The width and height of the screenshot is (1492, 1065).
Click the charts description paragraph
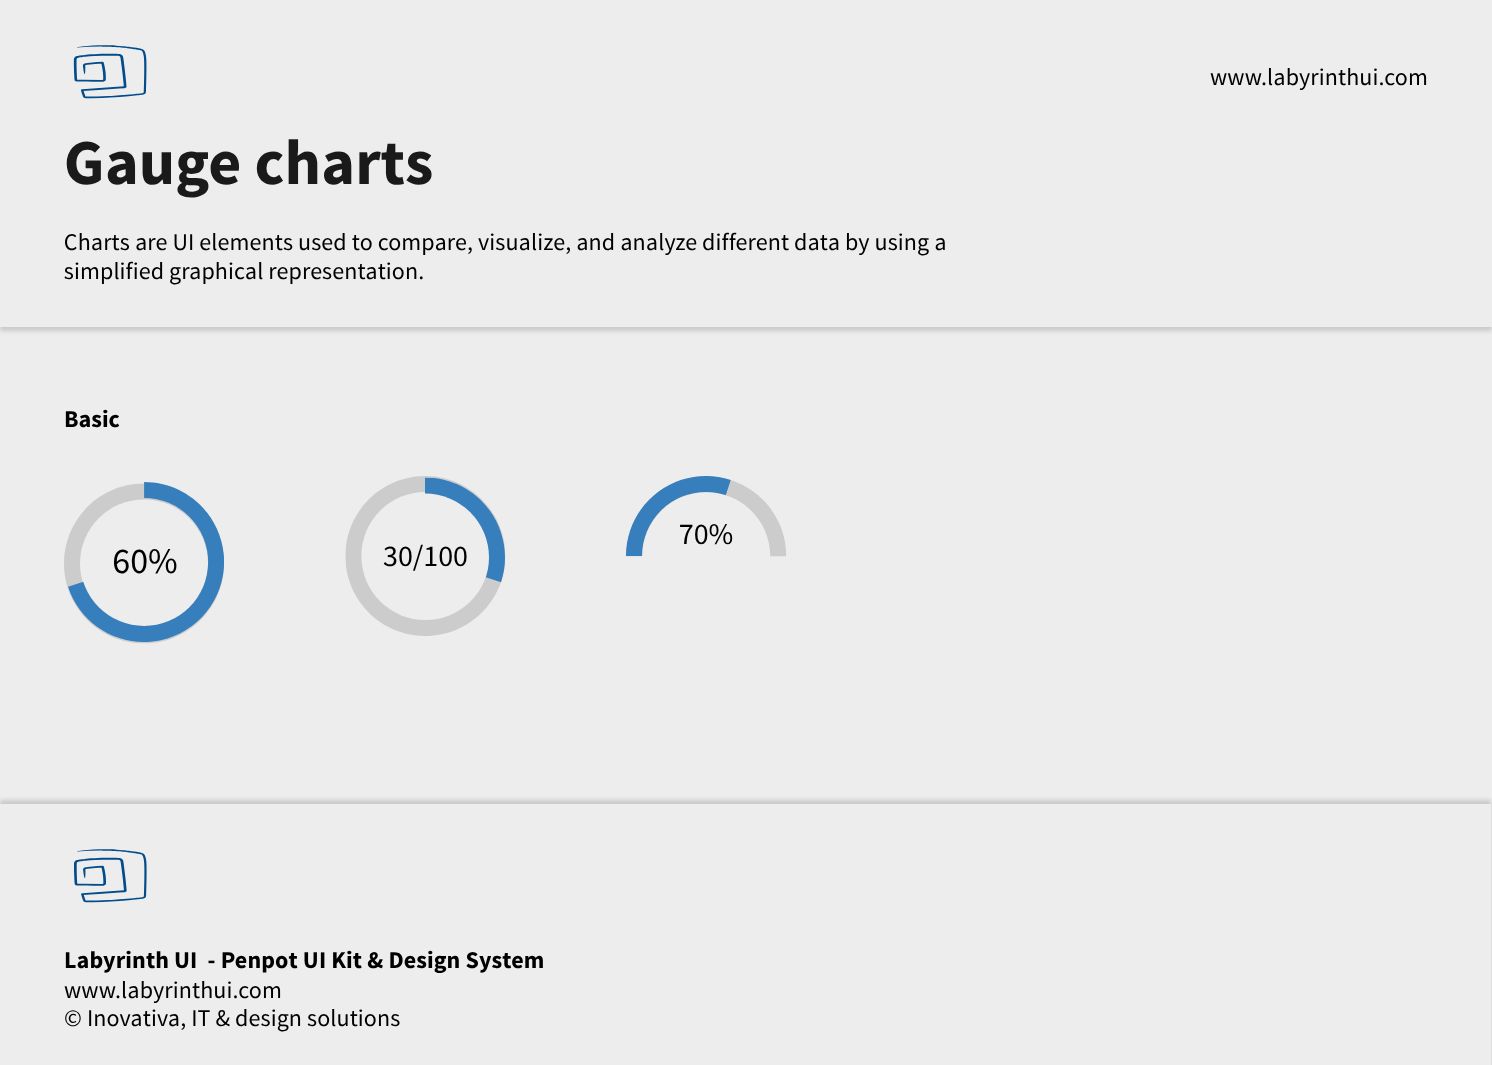coord(505,257)
